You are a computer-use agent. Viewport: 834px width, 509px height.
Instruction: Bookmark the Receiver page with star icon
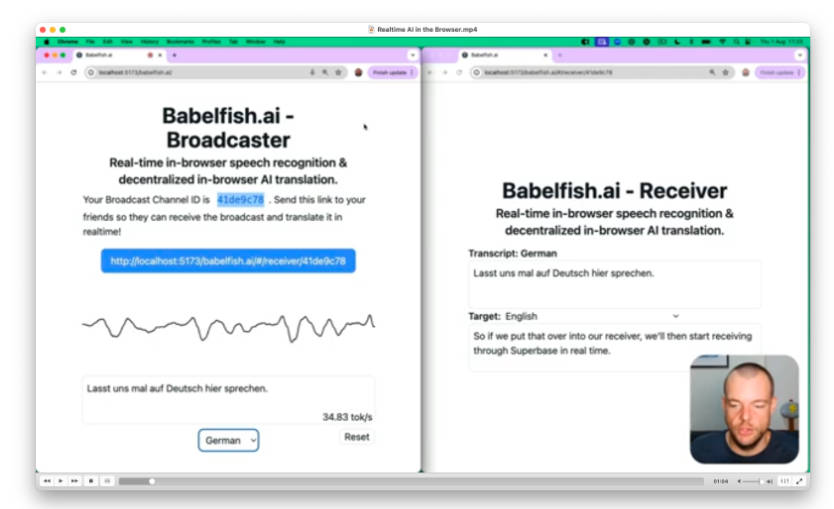coord(725,72)
